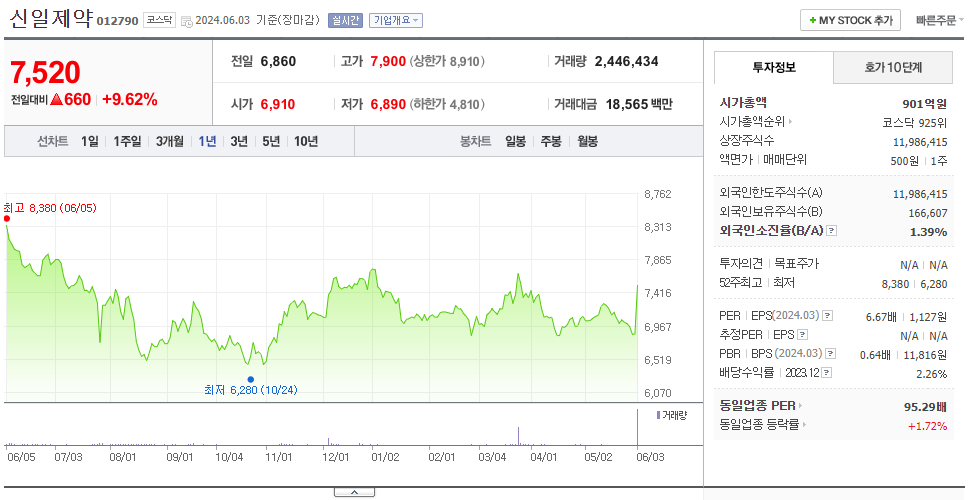Viewport: 968px width, 500px height.
Task: Click the +9.62% change rate
Action: tap(130, 99)
